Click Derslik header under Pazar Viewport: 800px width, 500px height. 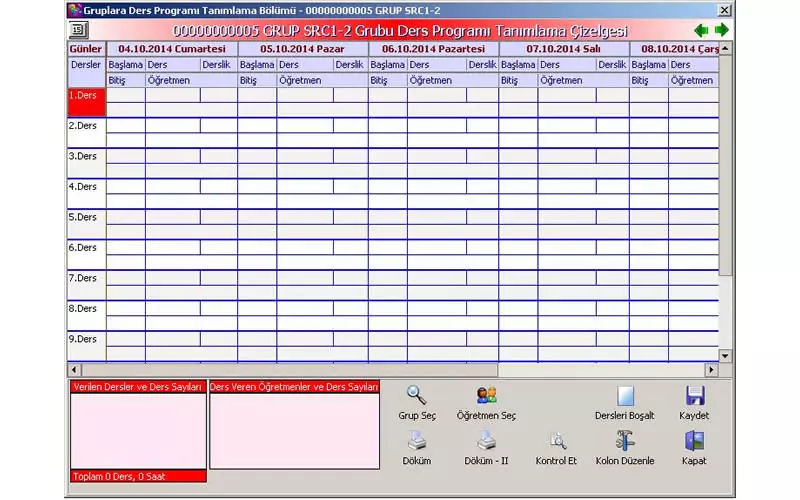click(x=350, y=65)
